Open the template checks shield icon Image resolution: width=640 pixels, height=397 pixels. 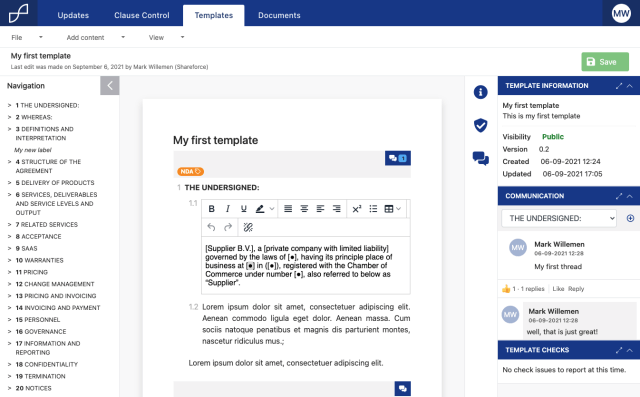pyautogui.click(x=480, y=125)
